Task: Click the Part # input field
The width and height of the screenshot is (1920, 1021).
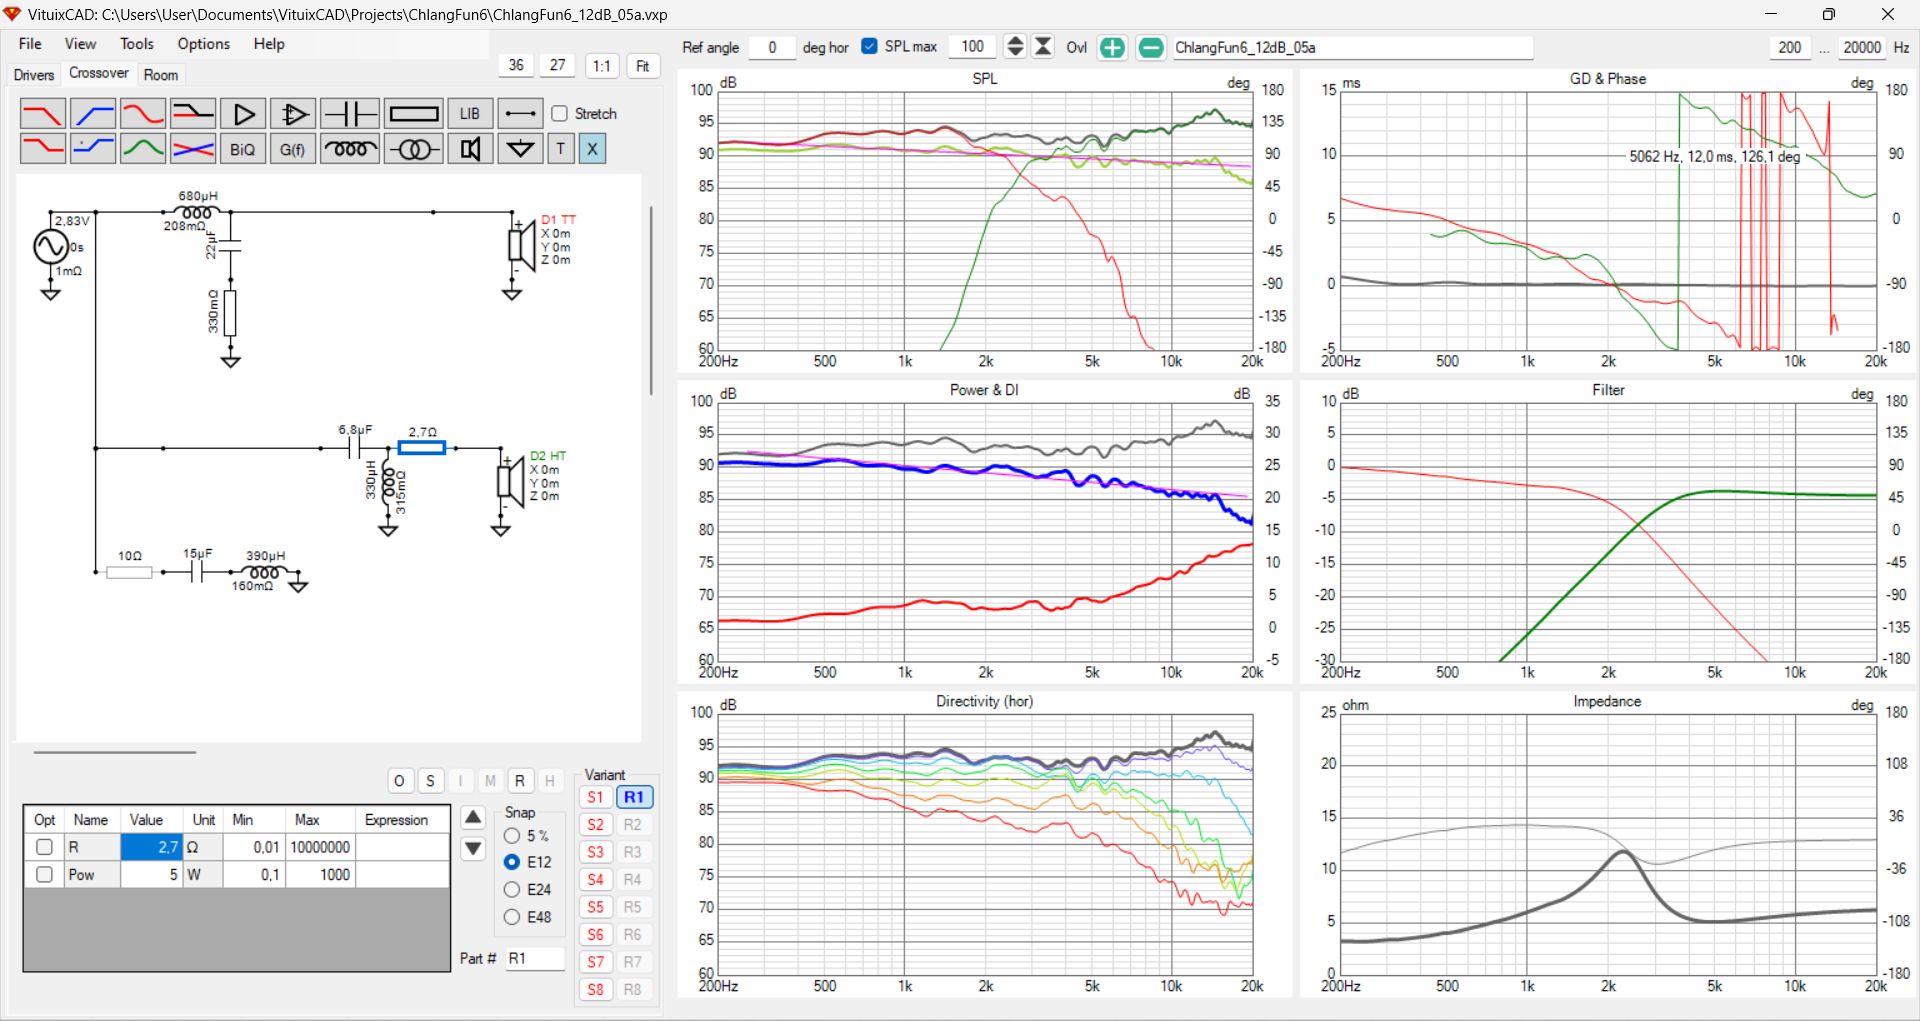Action: click(534, 958)
